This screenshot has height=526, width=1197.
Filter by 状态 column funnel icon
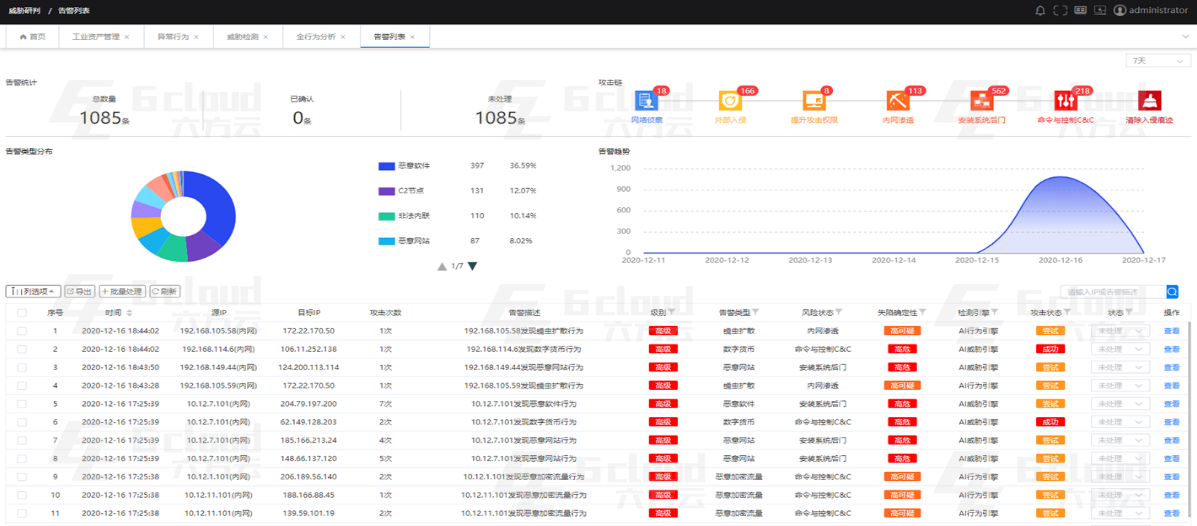(1128, 312)
